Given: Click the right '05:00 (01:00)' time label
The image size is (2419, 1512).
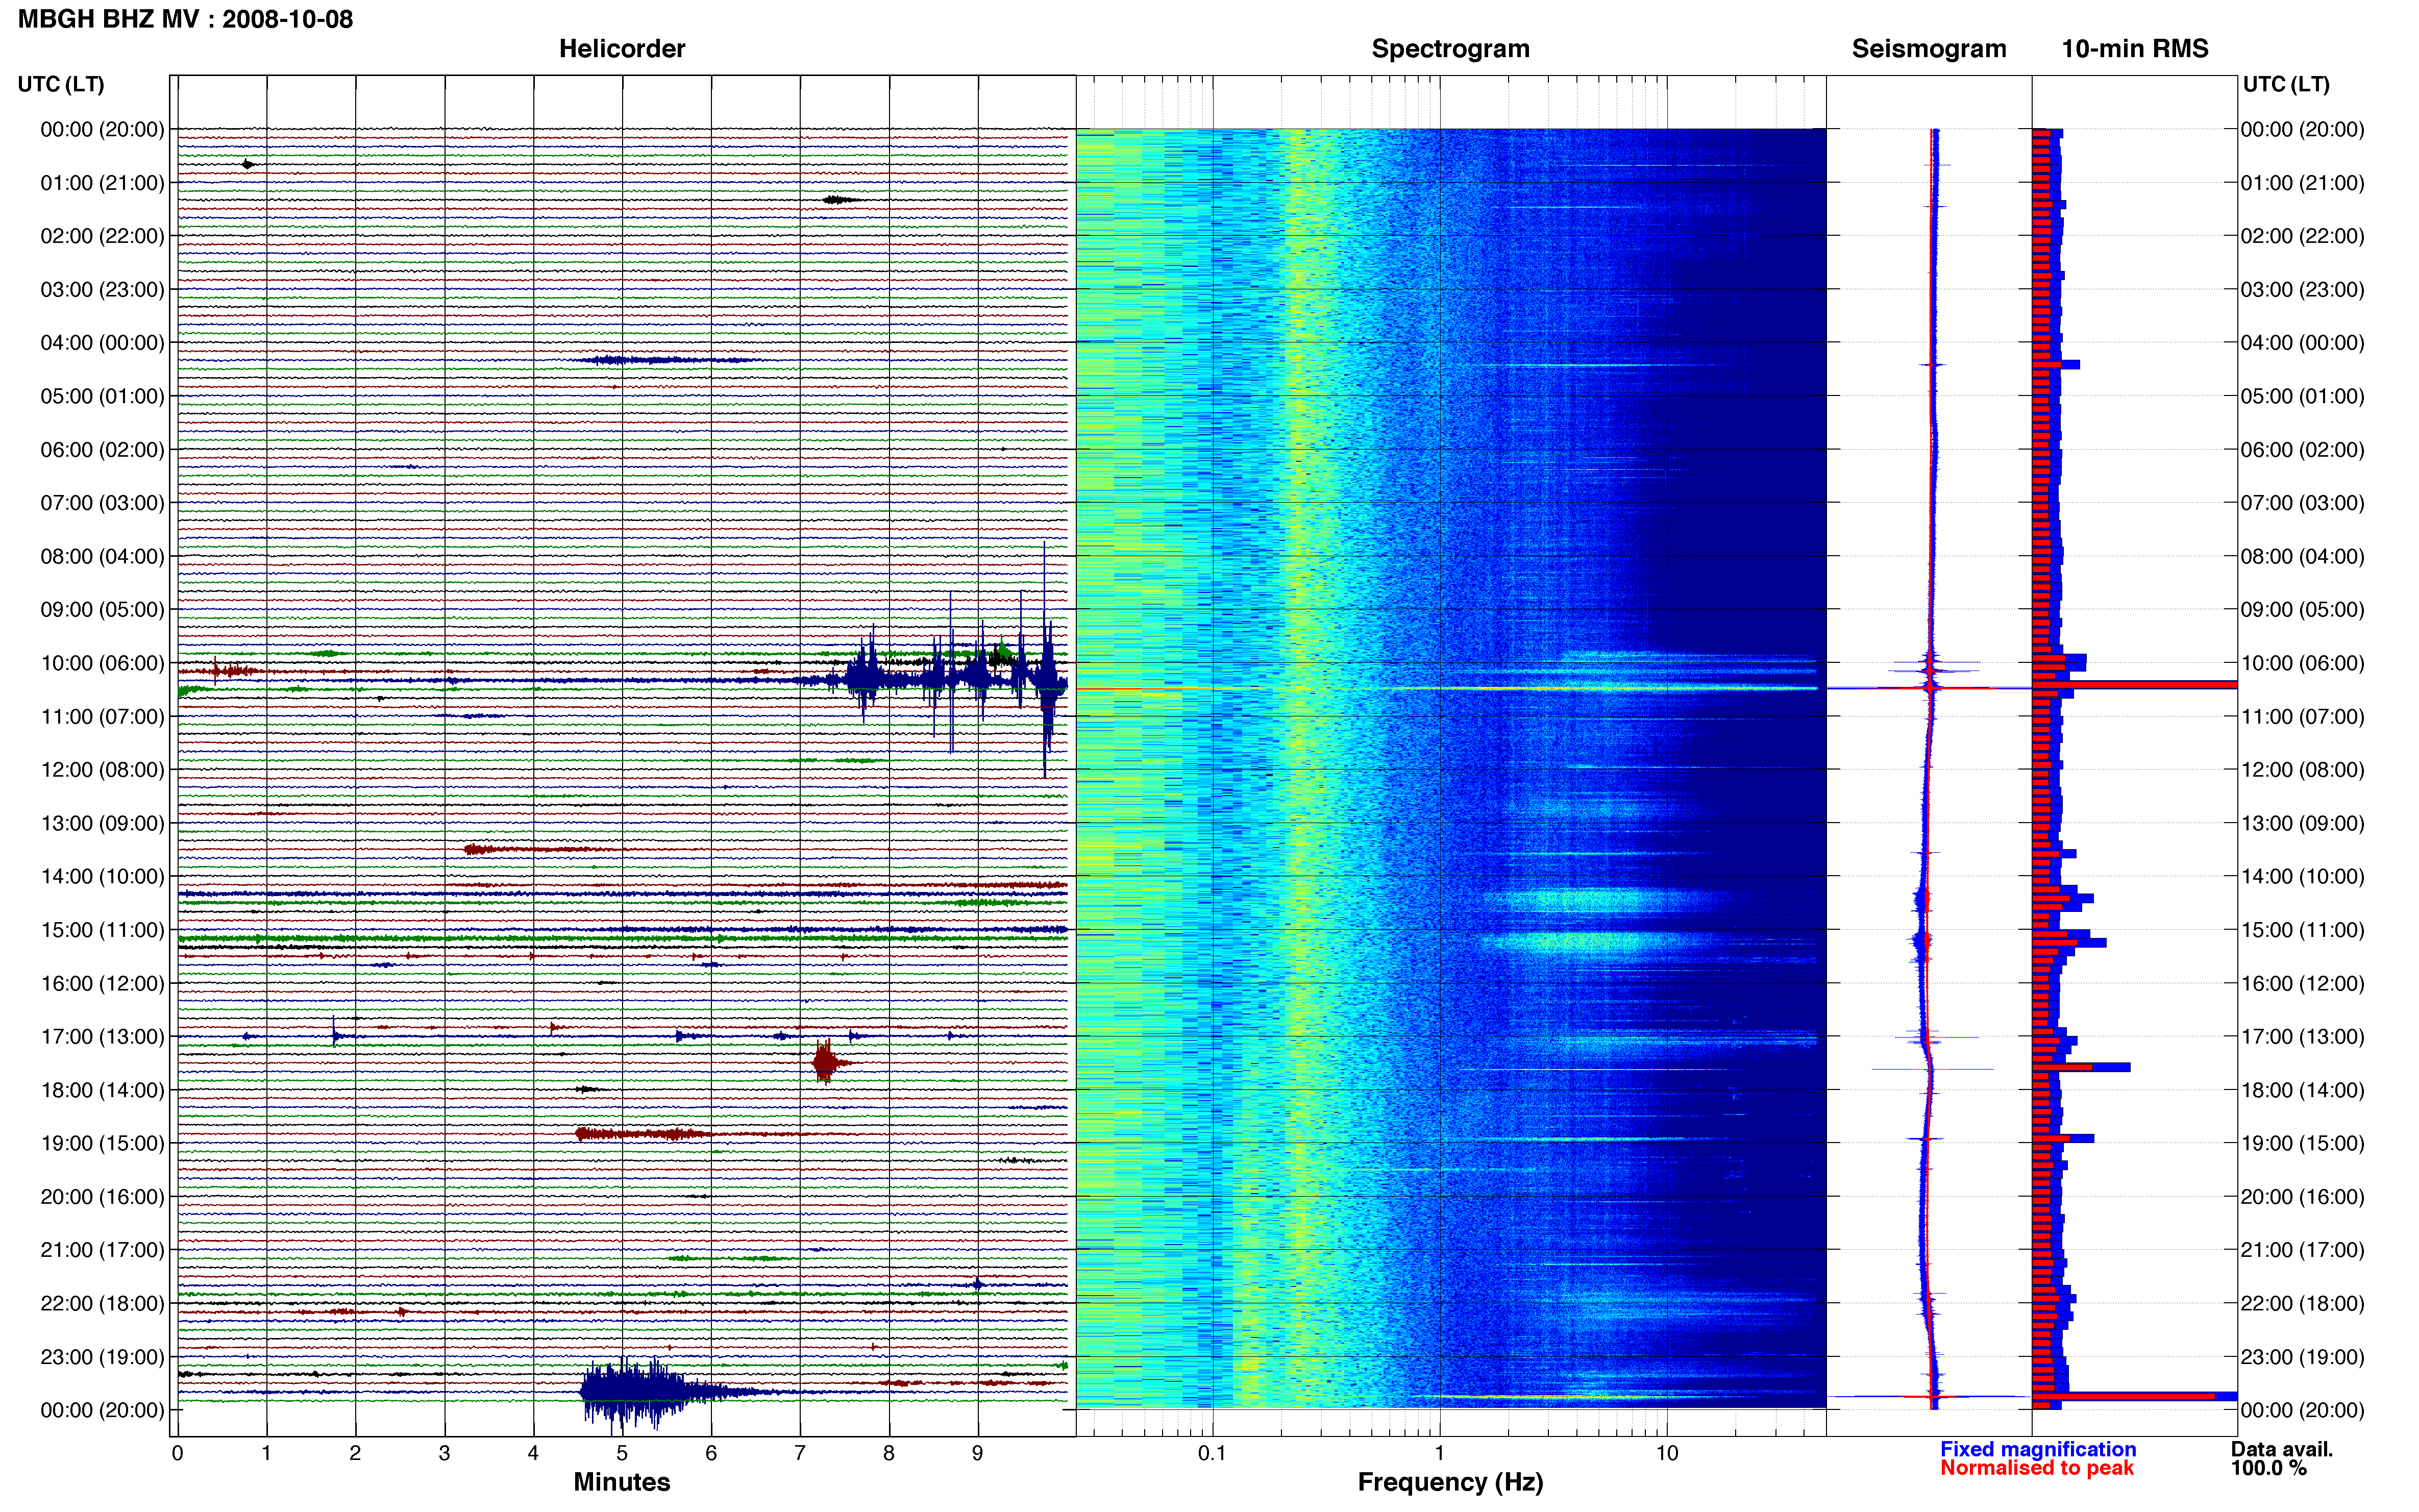Looking at the screenshot, I should click(x=2302, y=396).
